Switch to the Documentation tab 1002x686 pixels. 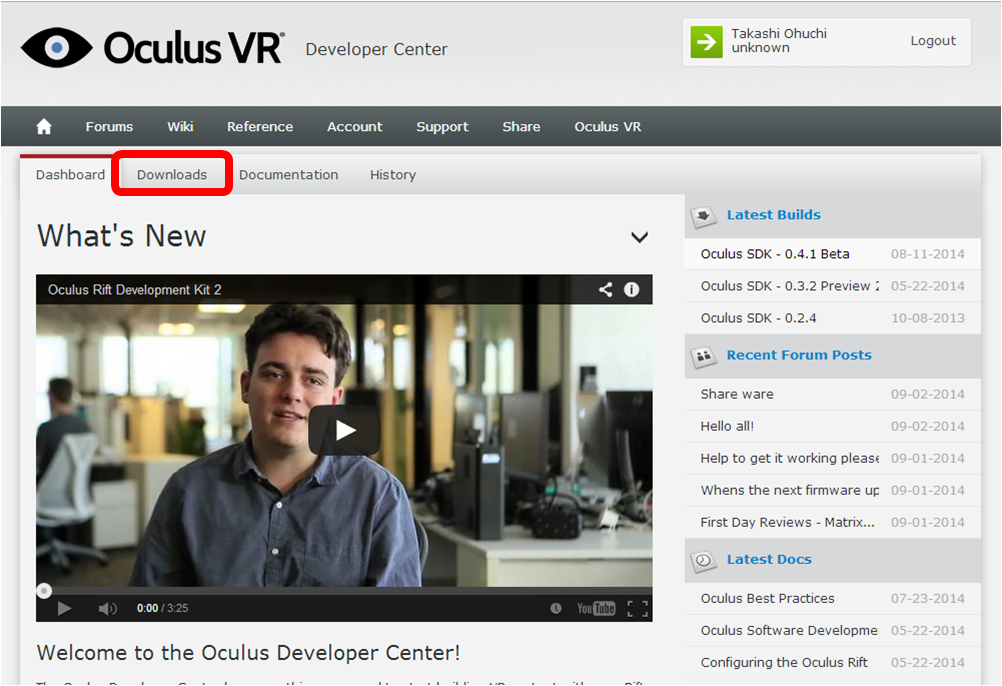(288, 174)
